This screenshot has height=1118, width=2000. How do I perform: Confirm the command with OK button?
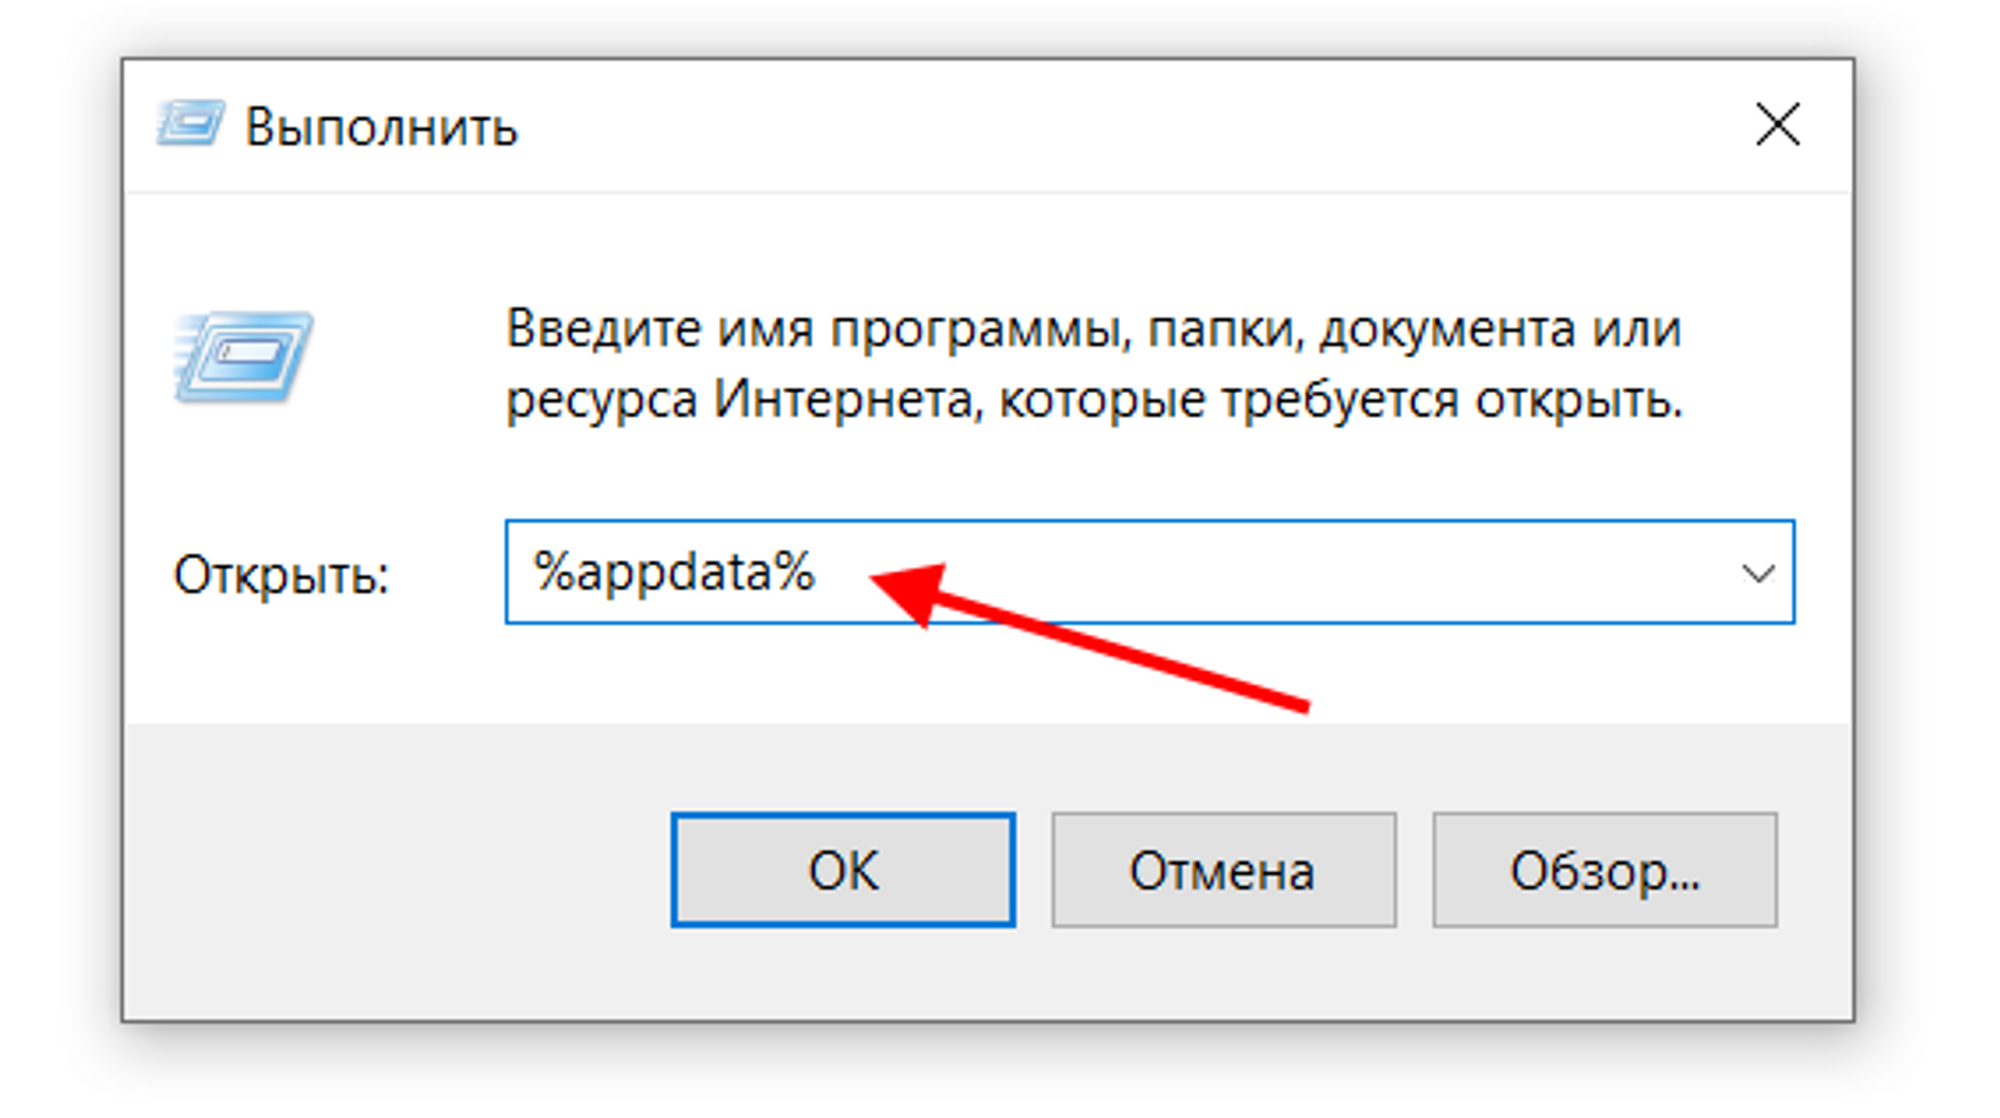pyautogui.click(x=843, y=870)
